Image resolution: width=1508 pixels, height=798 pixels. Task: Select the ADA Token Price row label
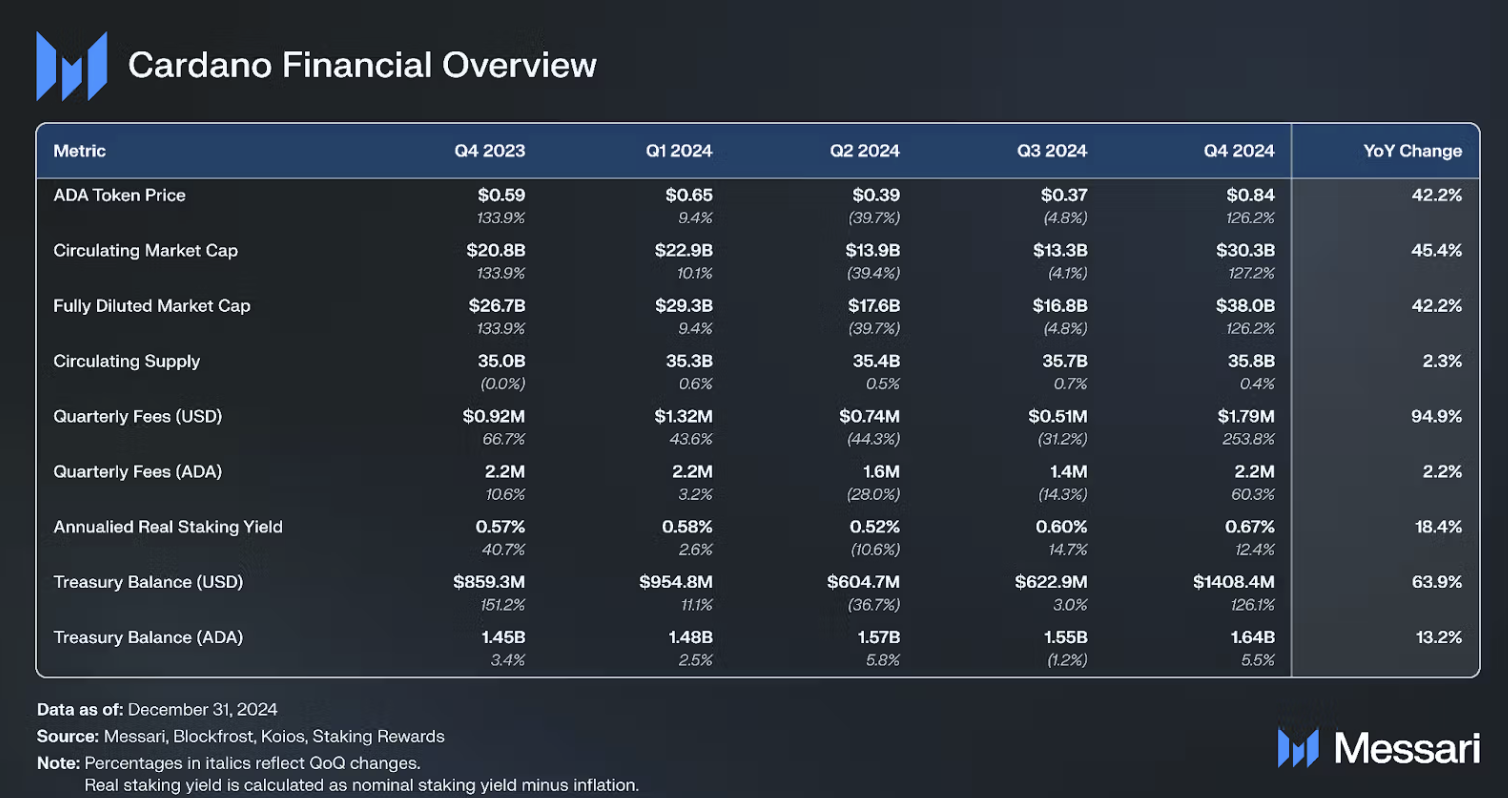[x=119, y=195]
